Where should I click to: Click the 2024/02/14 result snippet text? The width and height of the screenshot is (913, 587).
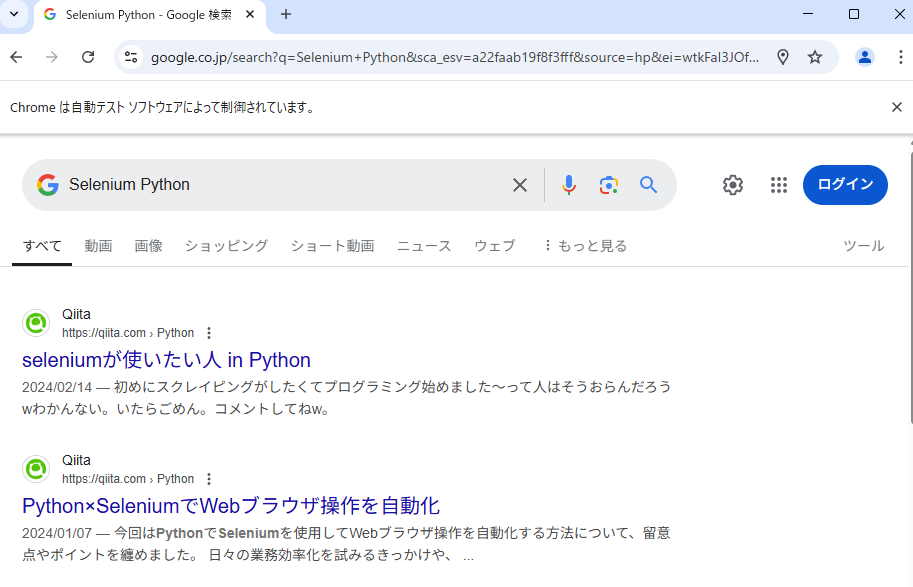[346, 398]
